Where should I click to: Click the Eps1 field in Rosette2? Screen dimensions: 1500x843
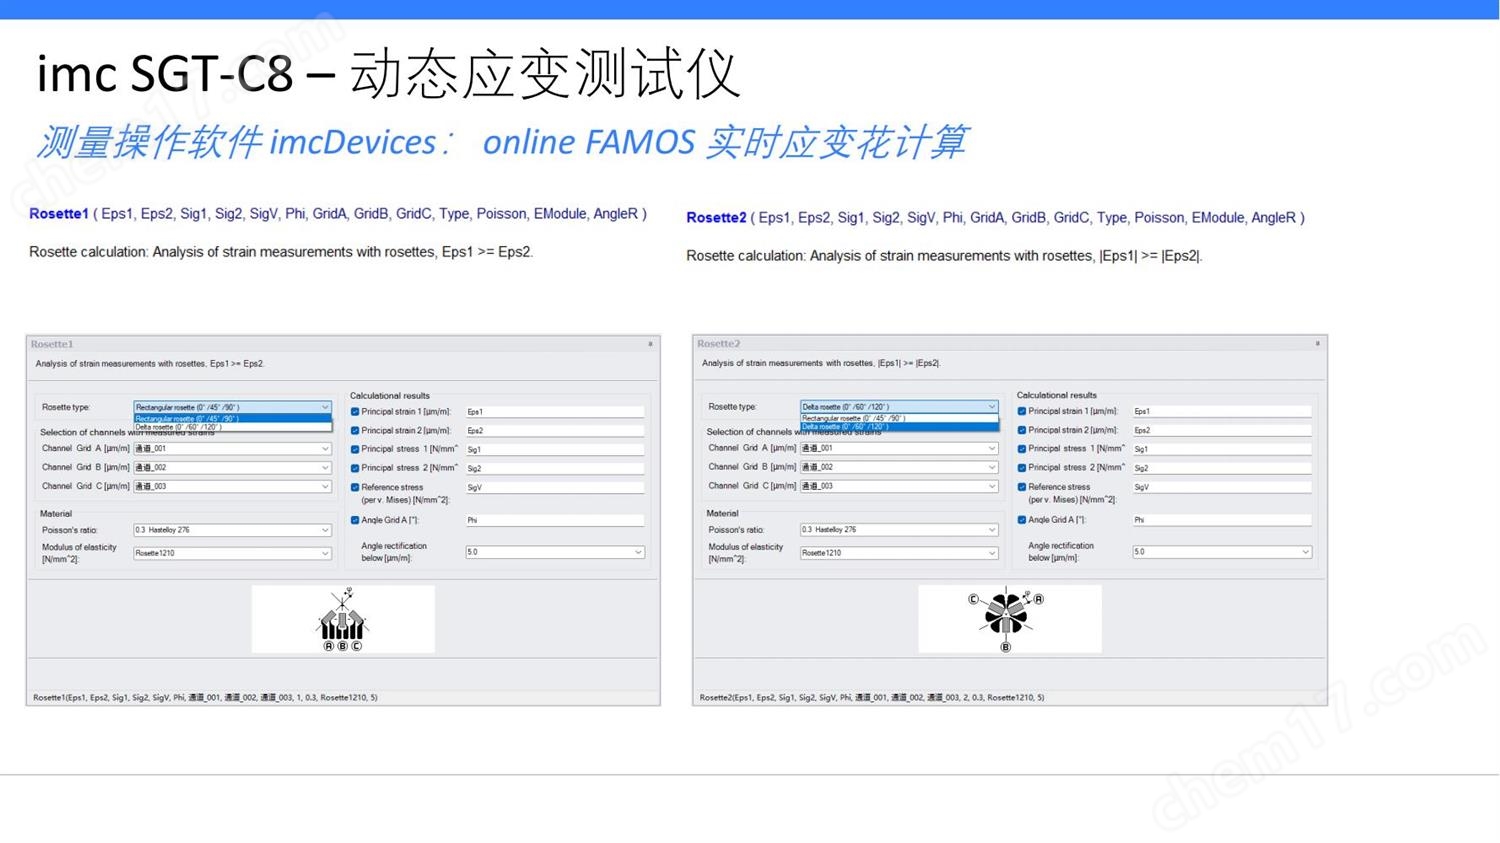pyautogui.click(x=1222, y=411)
